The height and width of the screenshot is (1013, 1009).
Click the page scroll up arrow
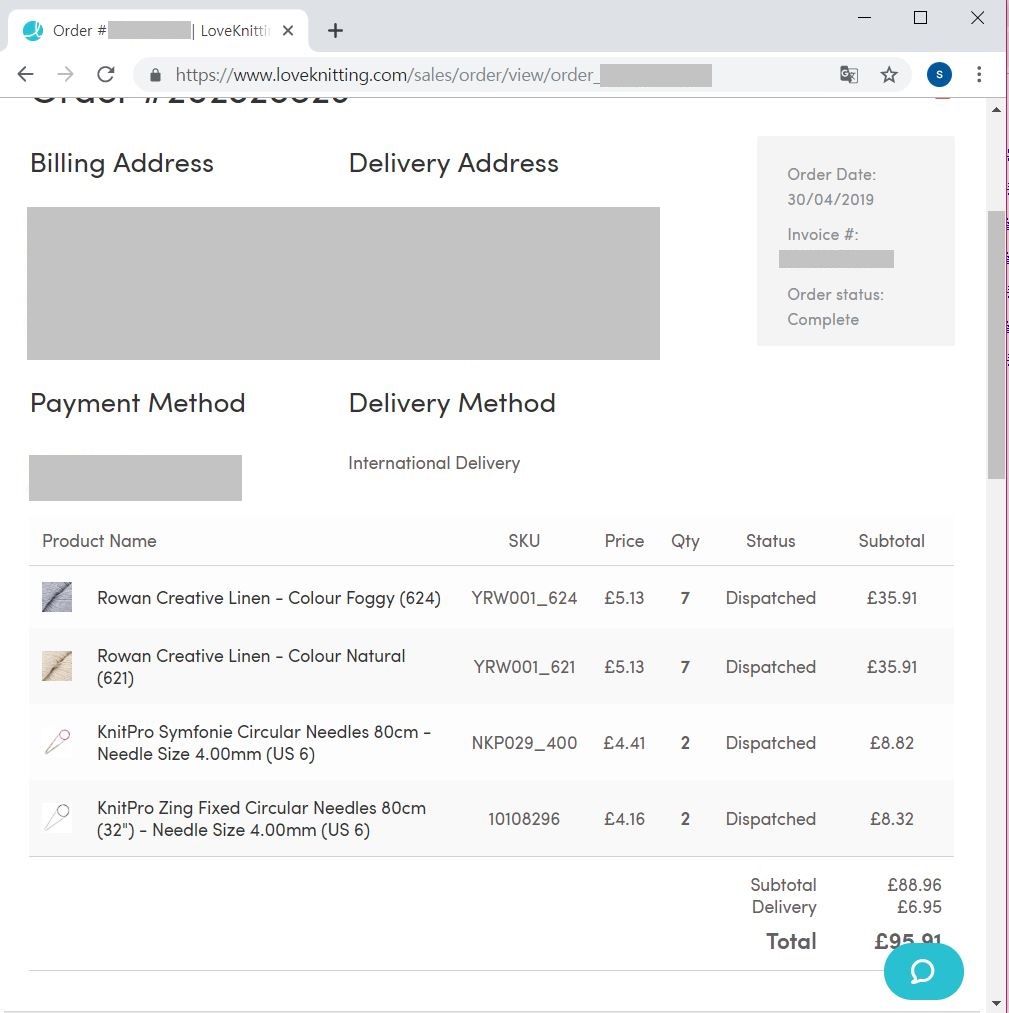click(x=996, y=110)
